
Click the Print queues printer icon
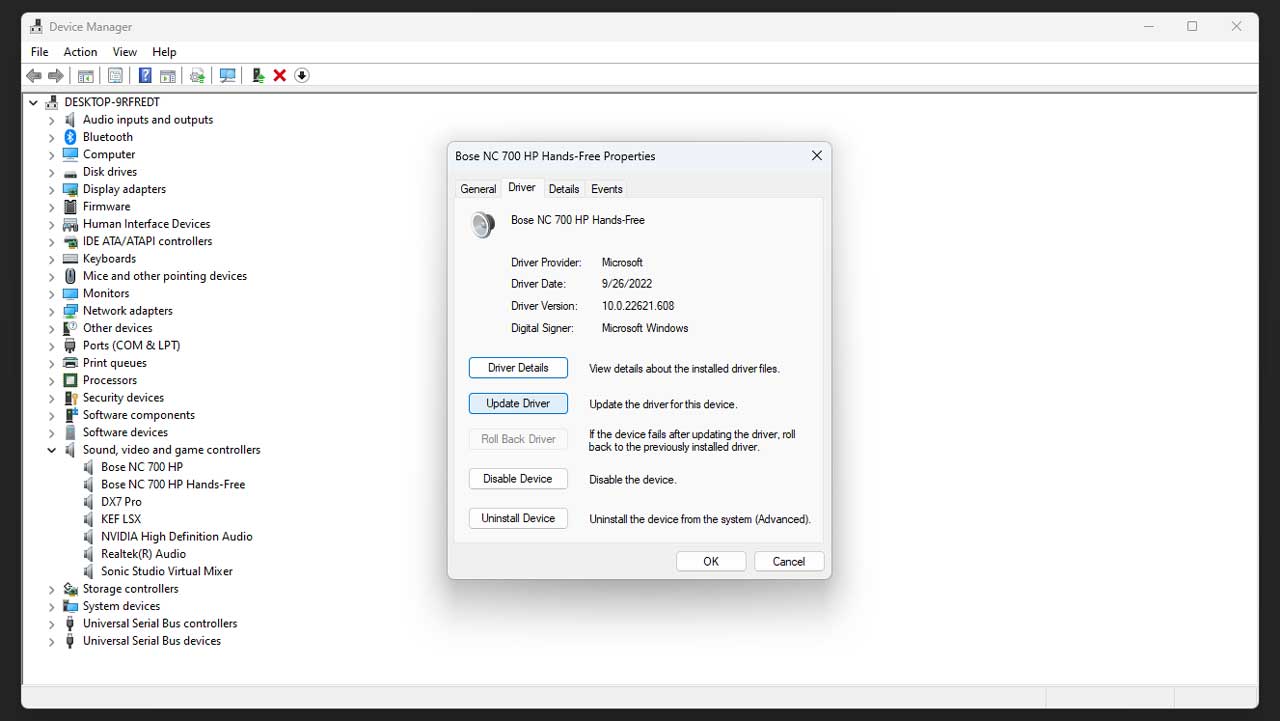point(70,363)
